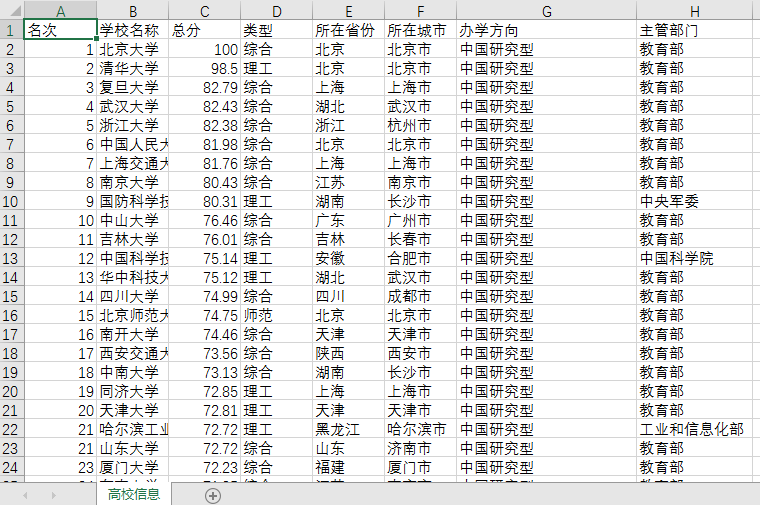The image size is (760, 505).
Task: Select row 1 header
Action: pos(12,30)
